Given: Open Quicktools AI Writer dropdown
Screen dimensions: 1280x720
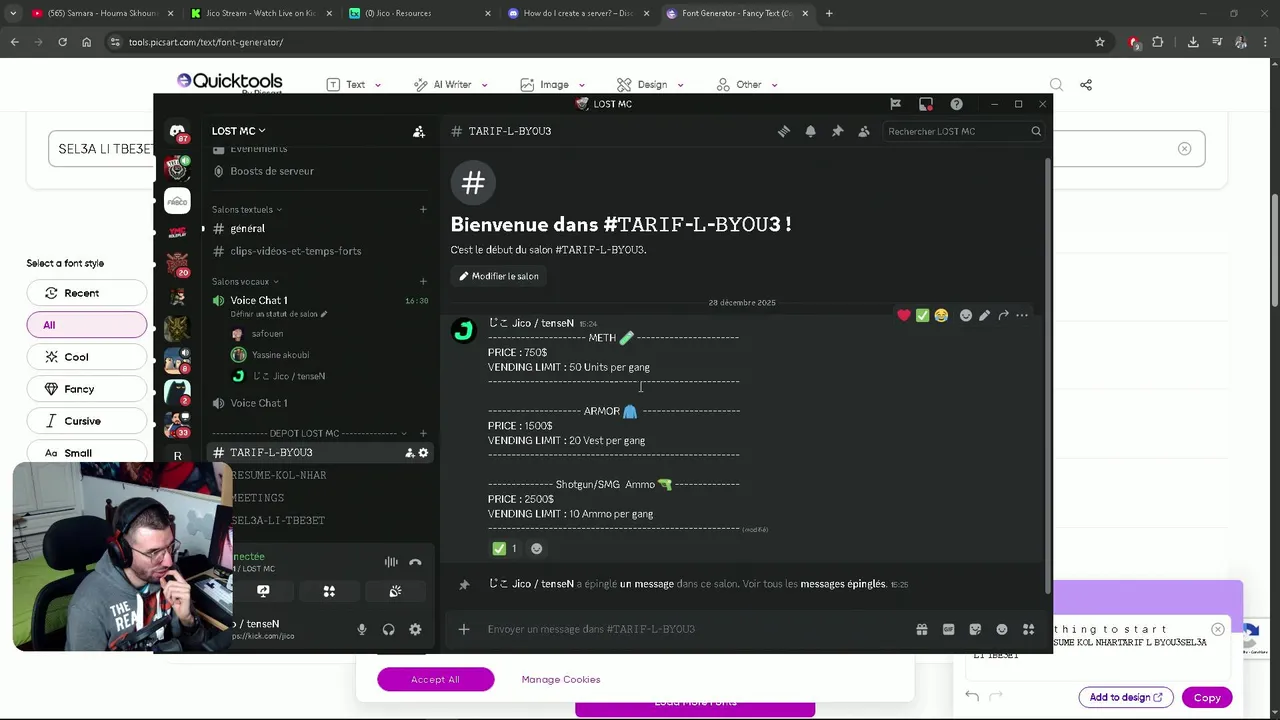Looking at the screenshot, I should 451,85.
